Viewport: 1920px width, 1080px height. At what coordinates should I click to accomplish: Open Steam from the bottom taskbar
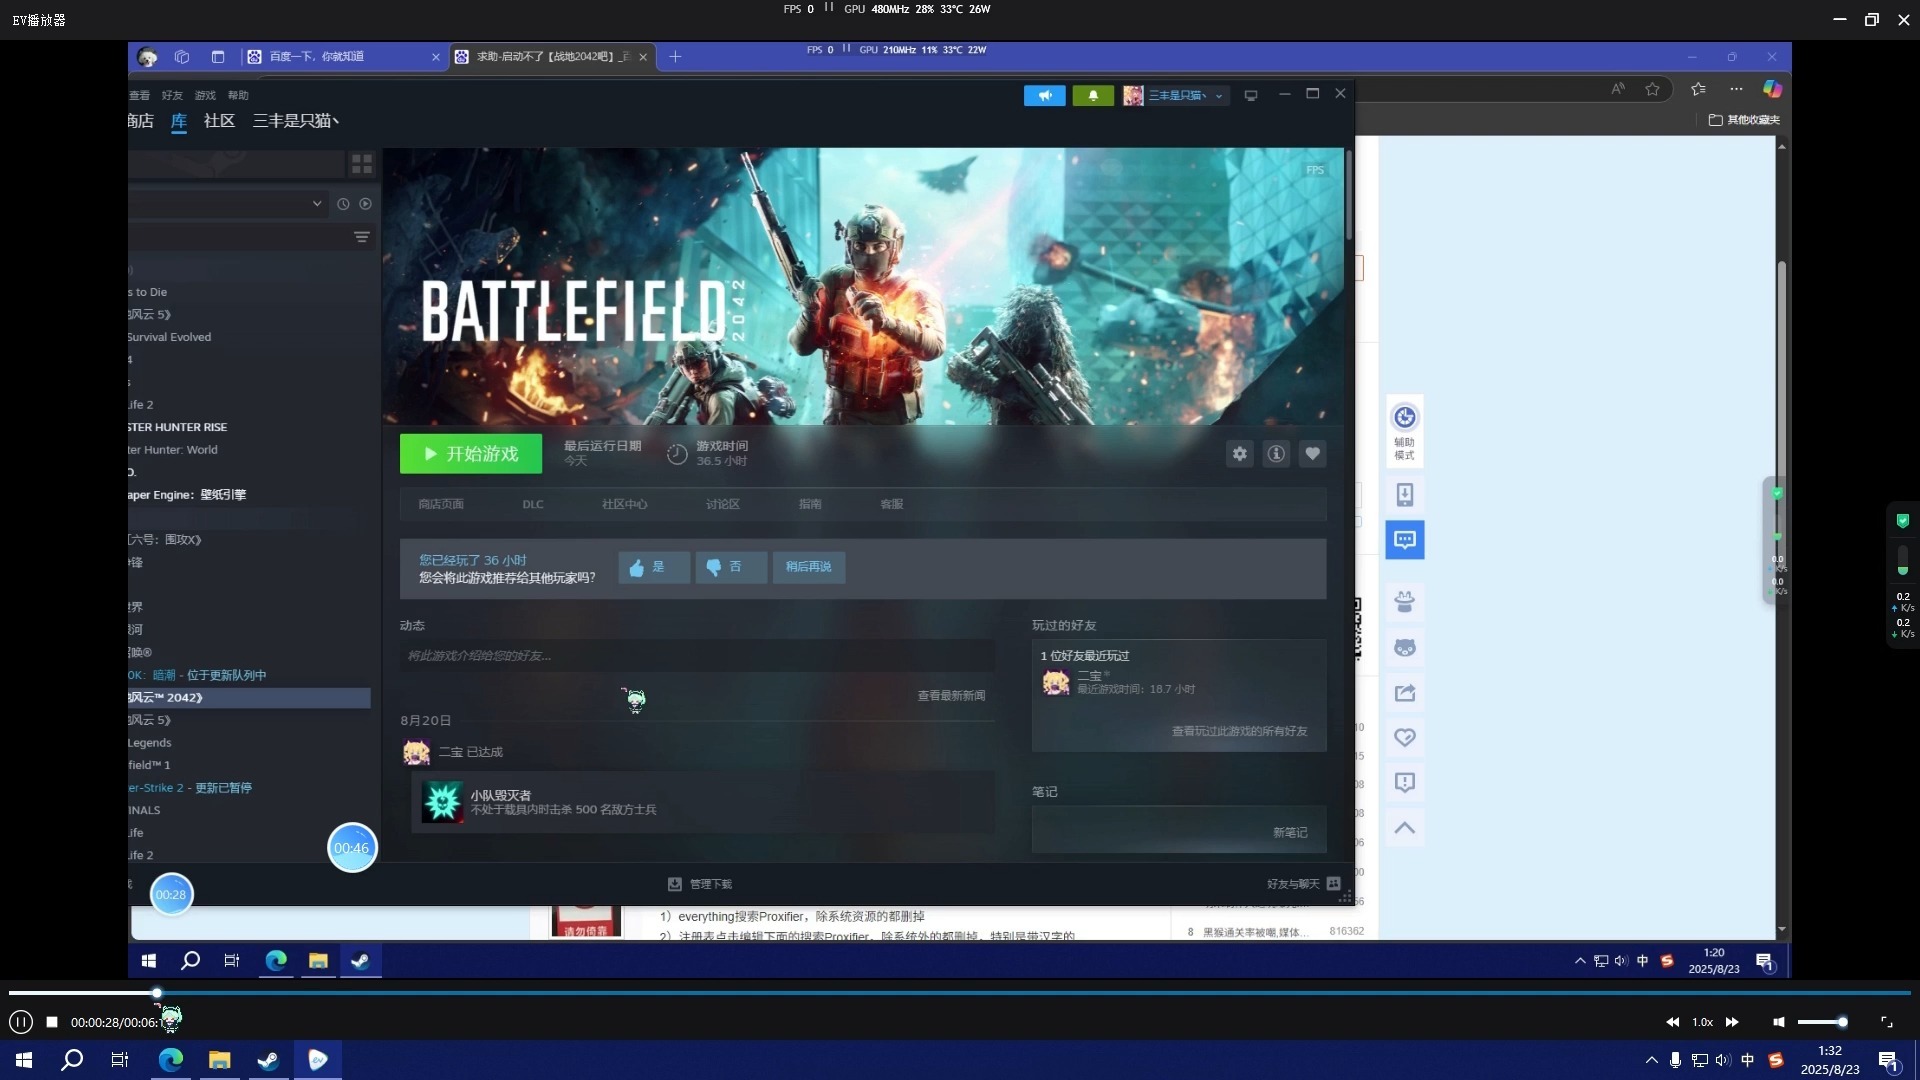click(268, 1060)
